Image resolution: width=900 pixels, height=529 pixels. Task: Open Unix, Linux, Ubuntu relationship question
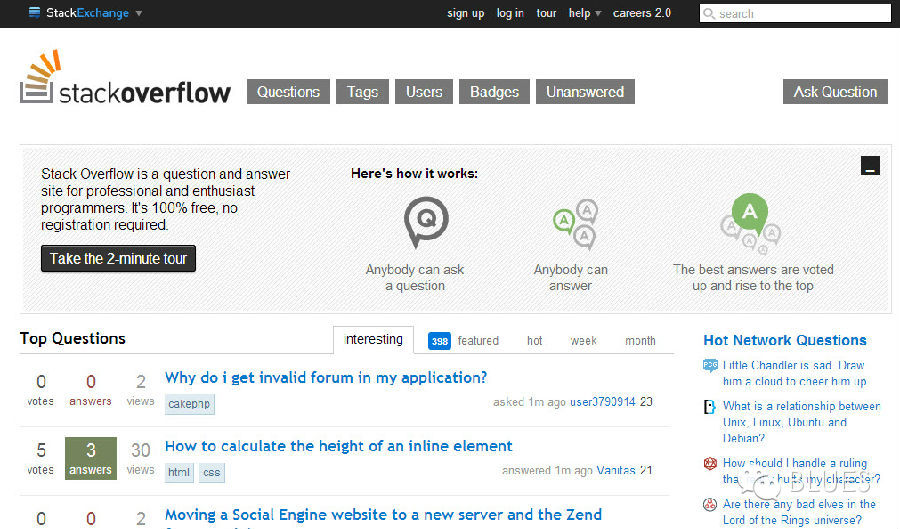point(801,422)
